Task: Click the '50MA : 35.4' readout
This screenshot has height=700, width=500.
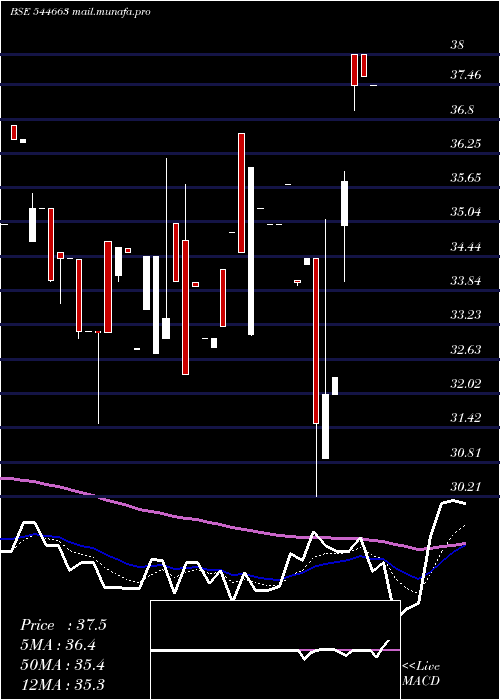Action: [62, 665]
